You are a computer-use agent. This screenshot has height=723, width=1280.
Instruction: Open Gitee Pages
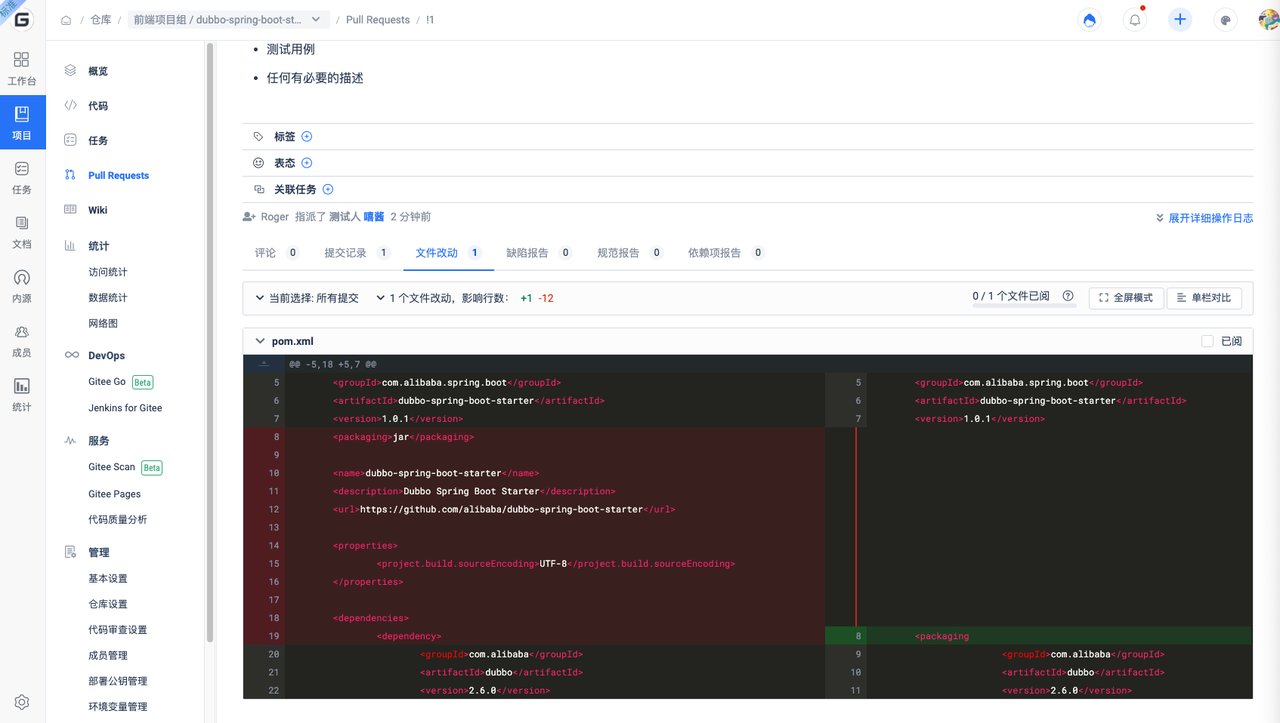114,494
